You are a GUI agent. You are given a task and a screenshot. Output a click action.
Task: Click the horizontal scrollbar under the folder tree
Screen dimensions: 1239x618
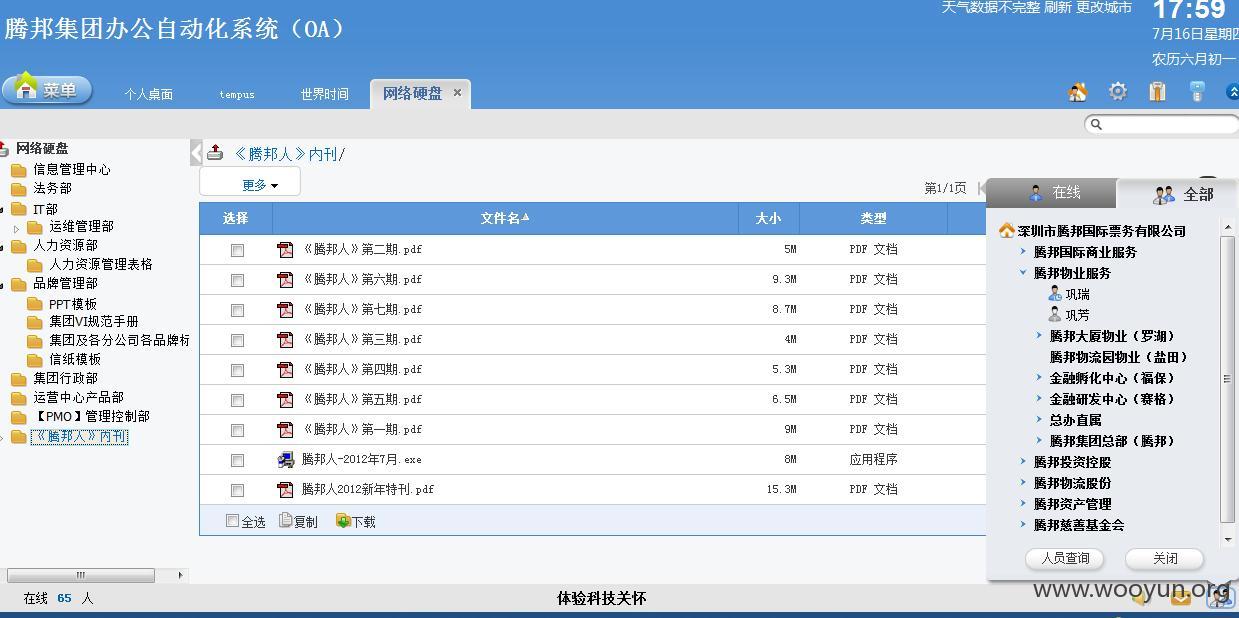point(81,575)
